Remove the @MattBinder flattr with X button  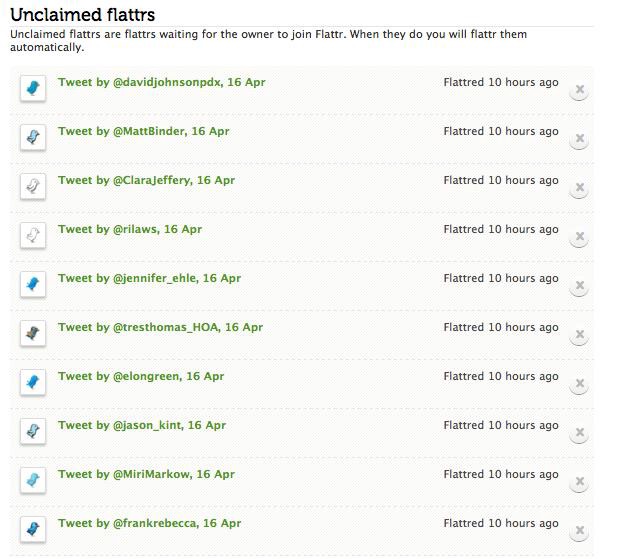[579, 139]
